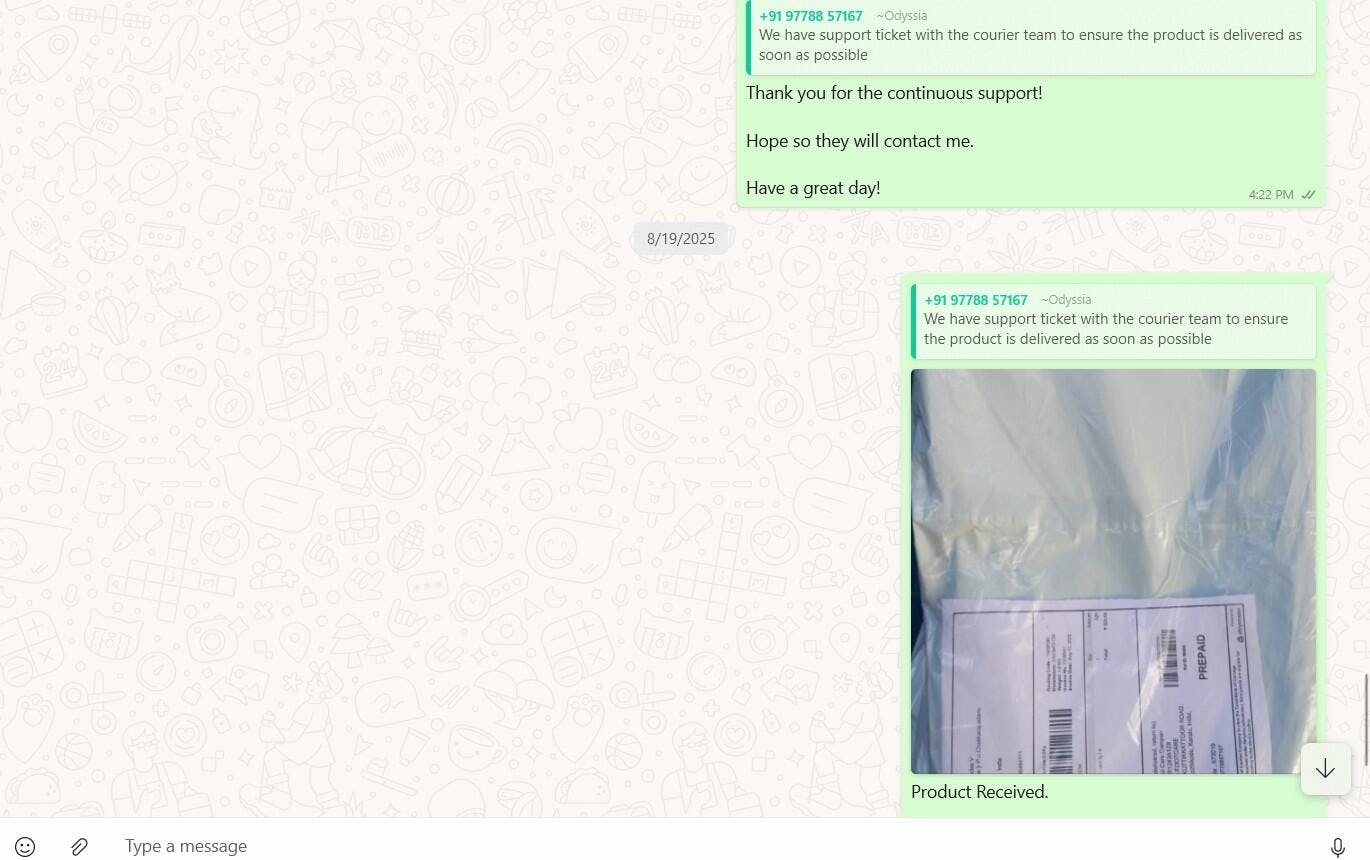Click the "Hope so they will contact me." line
Screen dimensions: 1370x860
point(860,141)
